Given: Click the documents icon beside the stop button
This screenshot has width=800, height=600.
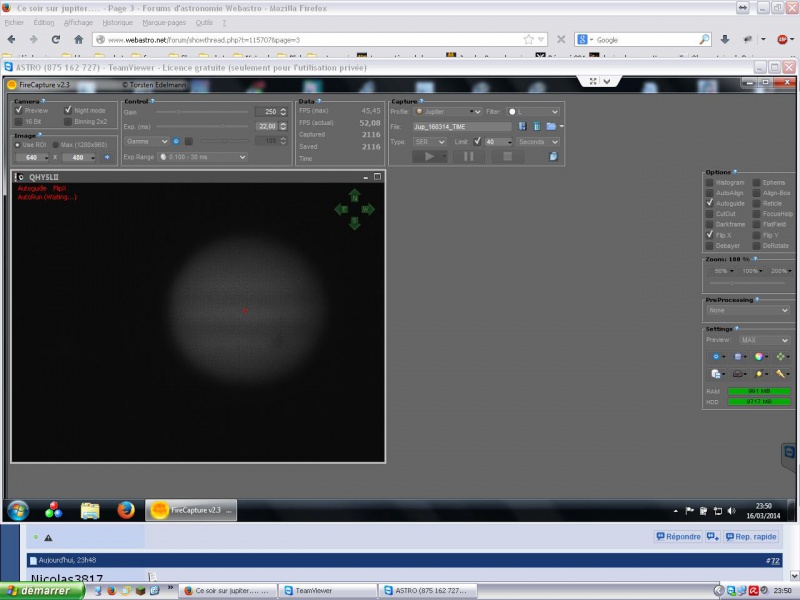Looking at the screenshot, I should 553,157.
